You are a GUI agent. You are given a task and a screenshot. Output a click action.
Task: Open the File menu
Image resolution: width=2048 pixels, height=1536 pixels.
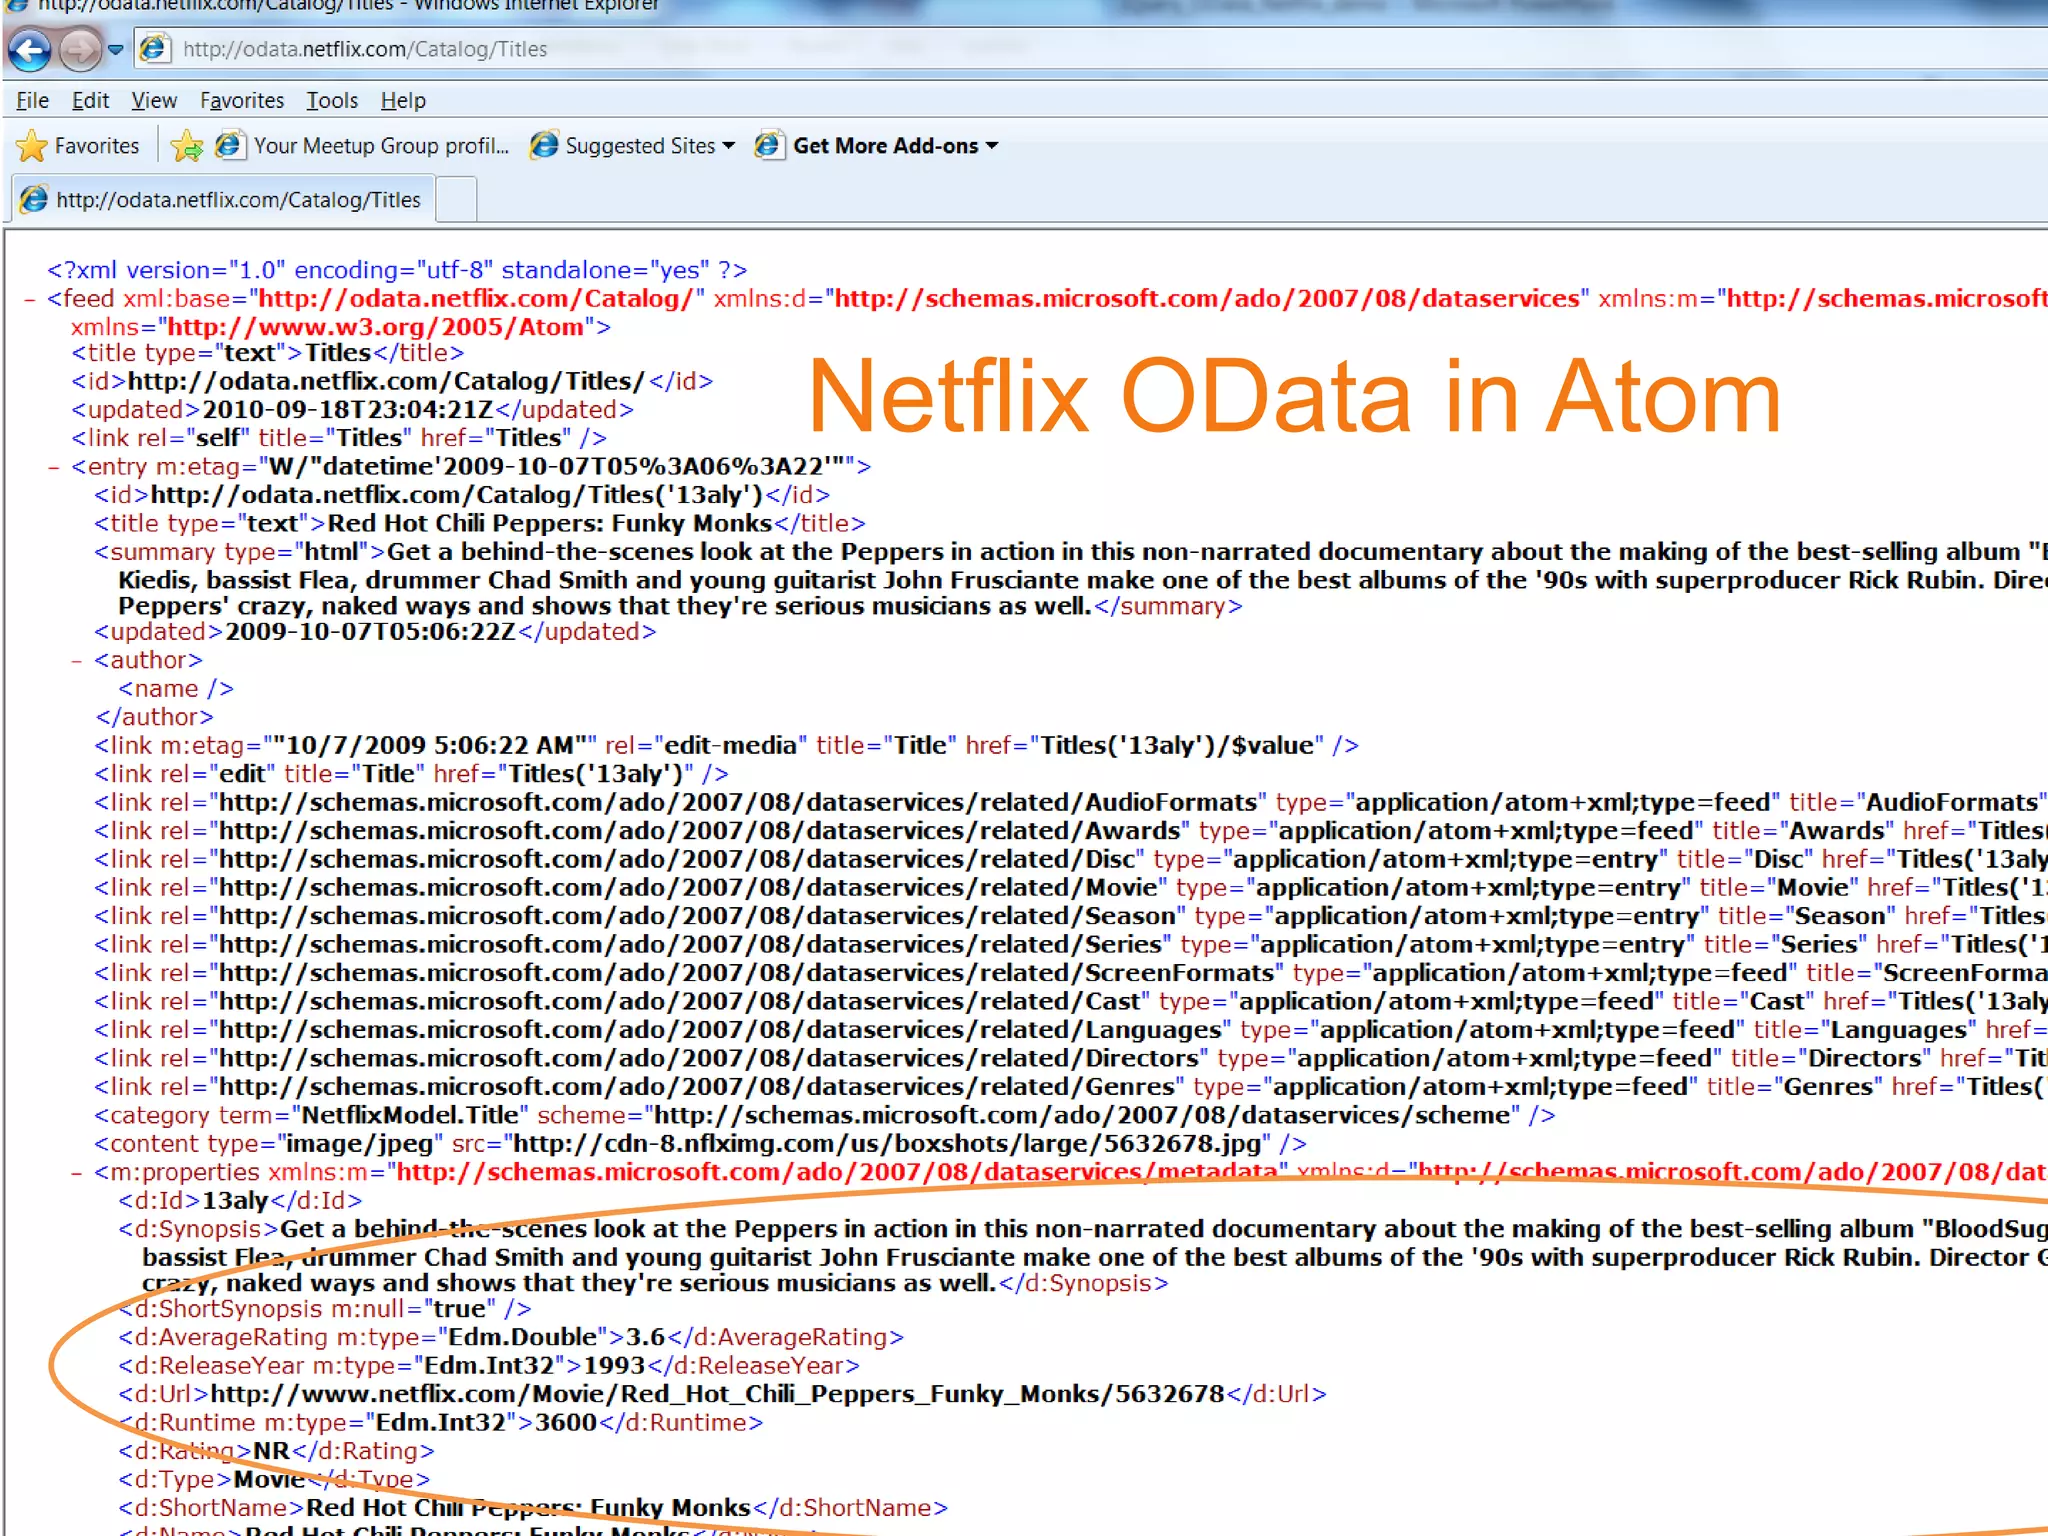coord(32,101)
